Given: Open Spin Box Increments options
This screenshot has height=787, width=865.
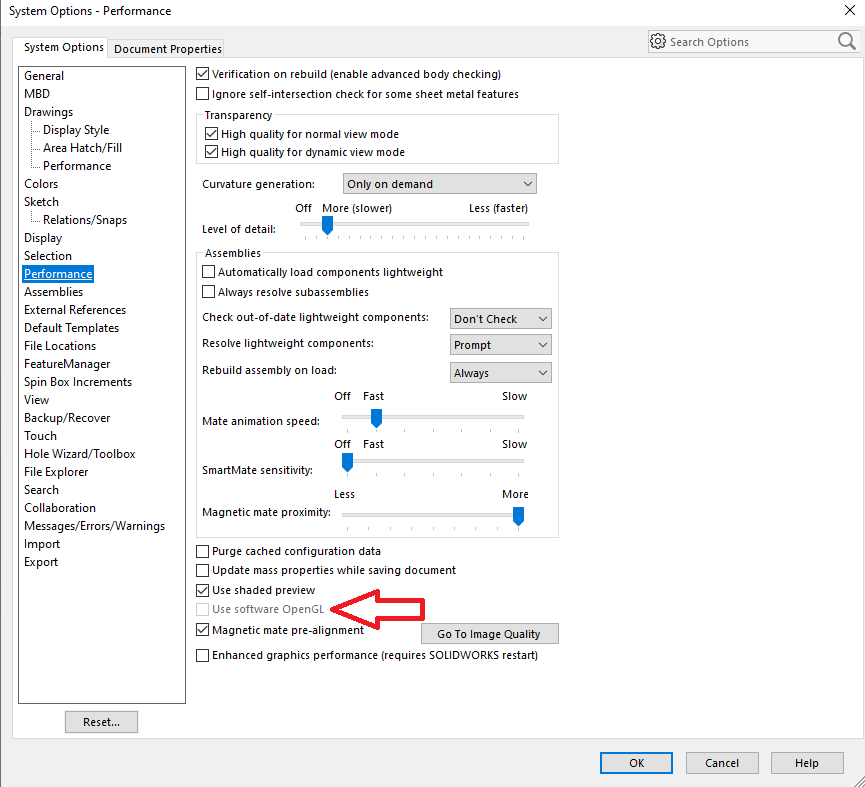Looking at the screenshot, I should (x=78, y=382).
